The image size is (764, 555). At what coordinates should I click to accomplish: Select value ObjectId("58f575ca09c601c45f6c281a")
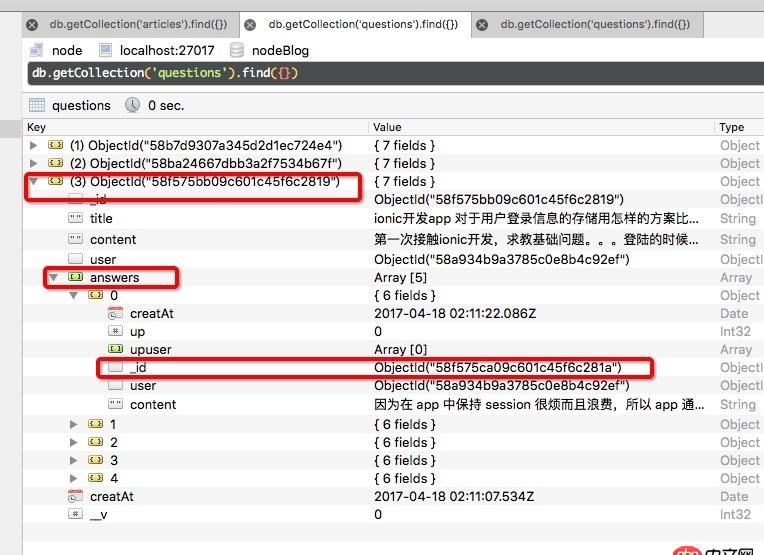pos(498,367)
